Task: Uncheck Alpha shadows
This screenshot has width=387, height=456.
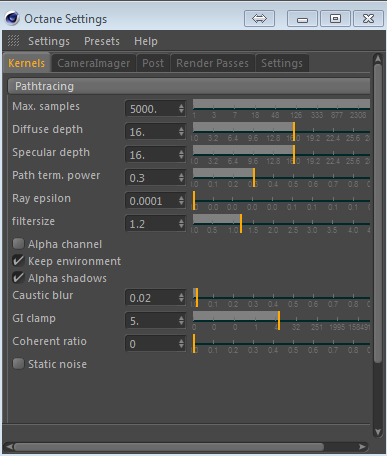Action: click(x=18, y=278)
